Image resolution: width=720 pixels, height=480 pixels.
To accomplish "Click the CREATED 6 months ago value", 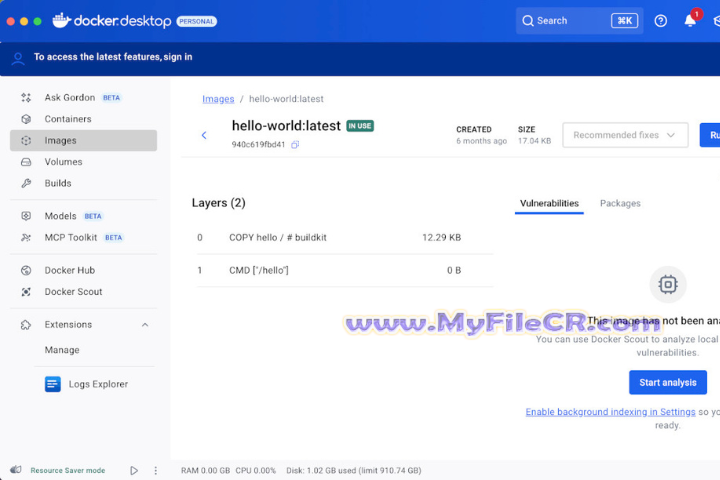I will [x=481, y=141].
